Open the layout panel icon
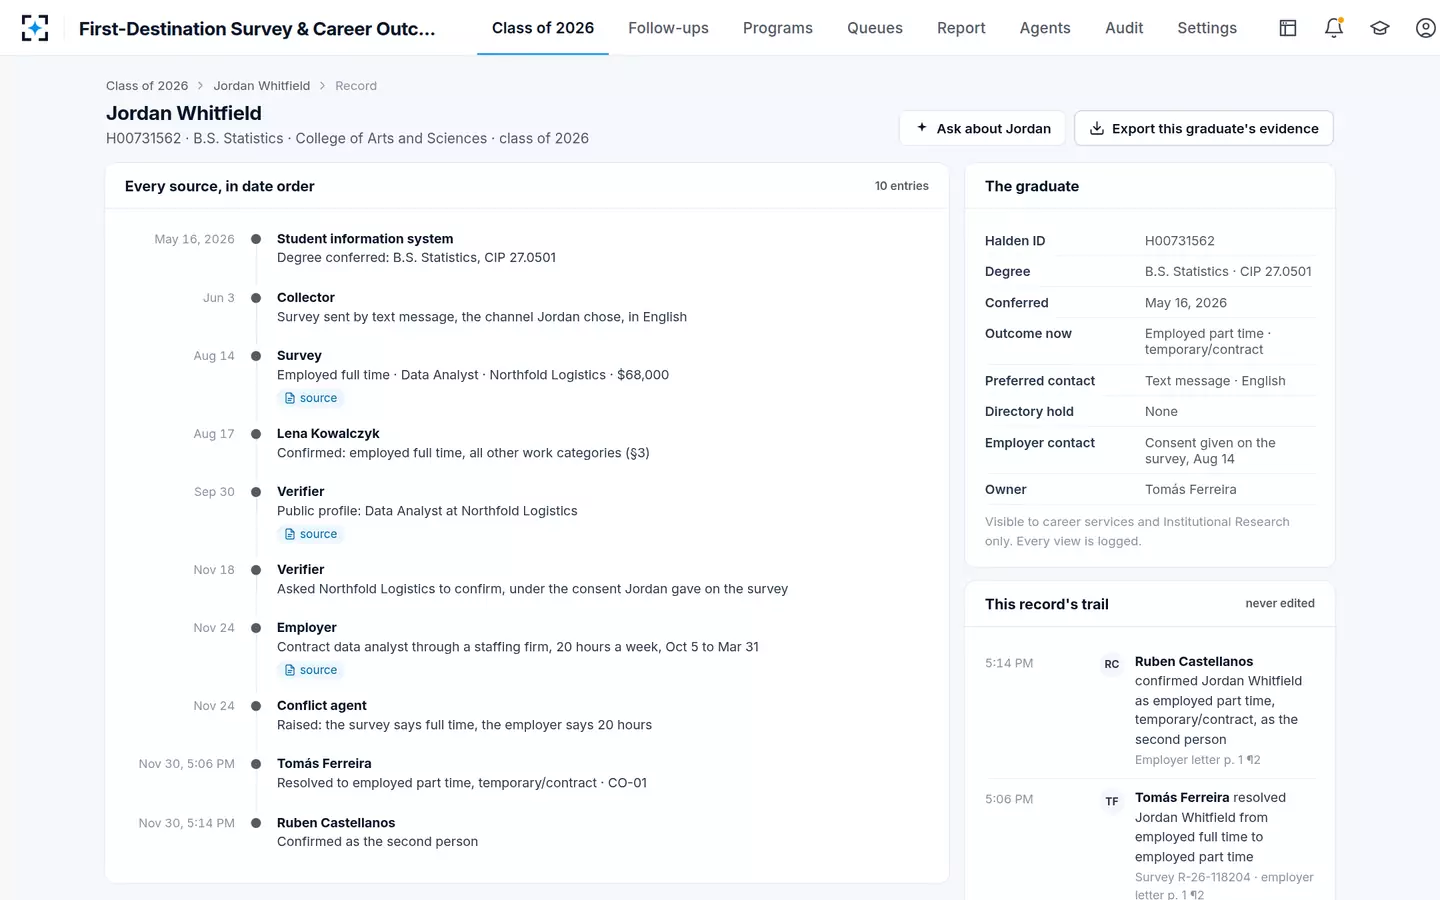The width and height of the screenshot is (1440, 900). (1288, 28)
